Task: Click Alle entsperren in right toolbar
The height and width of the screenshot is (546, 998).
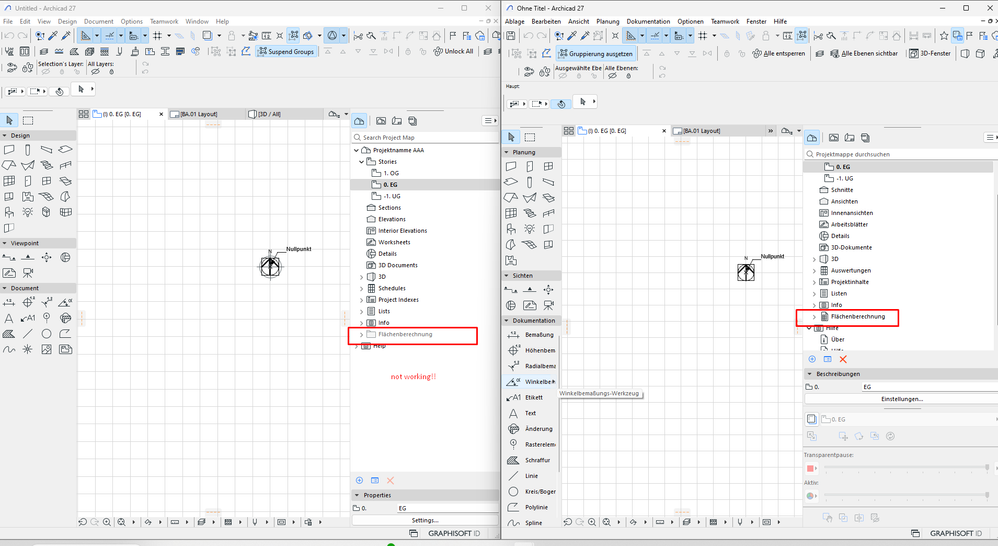Action: [778, 53]
